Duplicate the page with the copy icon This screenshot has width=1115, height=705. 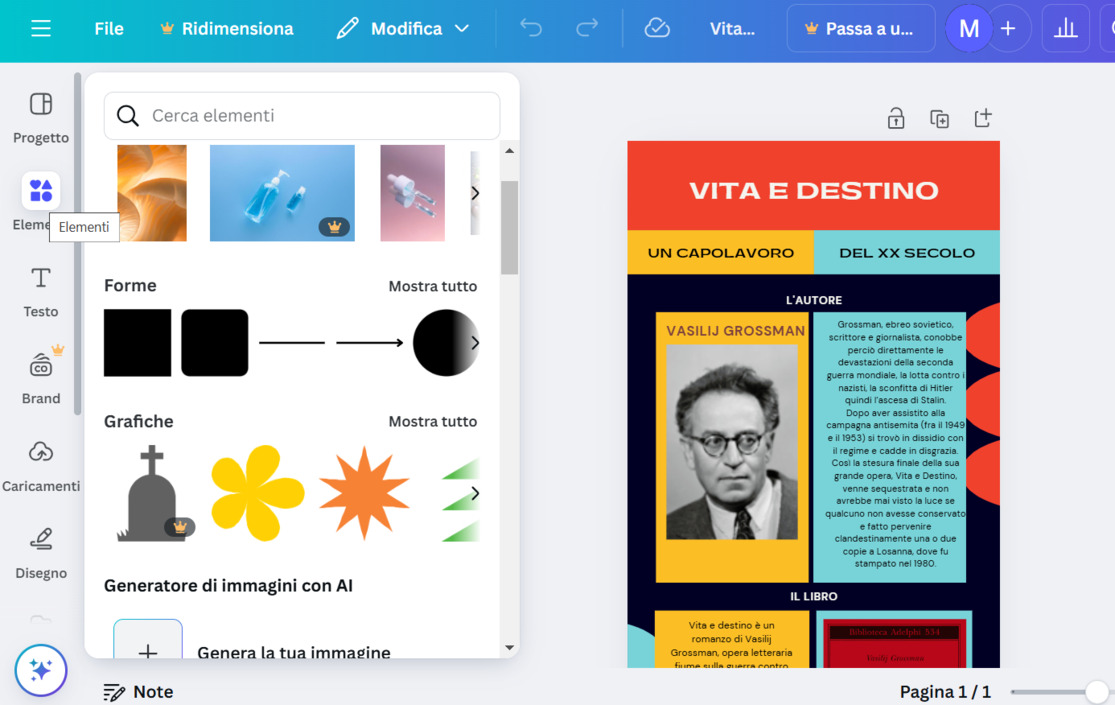[939, 119]
